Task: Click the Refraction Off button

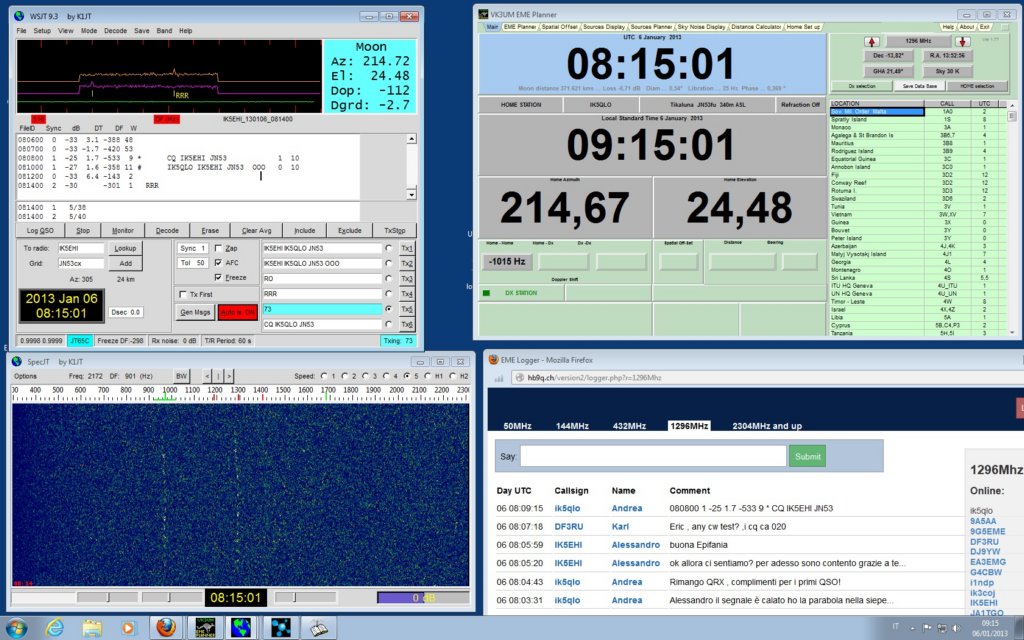Action: click(x=800, y=104)
